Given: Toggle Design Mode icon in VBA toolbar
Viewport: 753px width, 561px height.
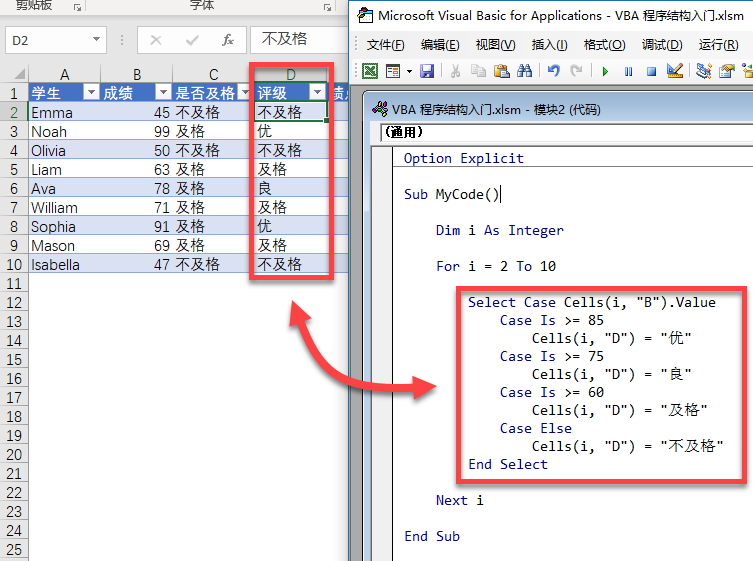Looking at the screenshot, I should point(674,71).
